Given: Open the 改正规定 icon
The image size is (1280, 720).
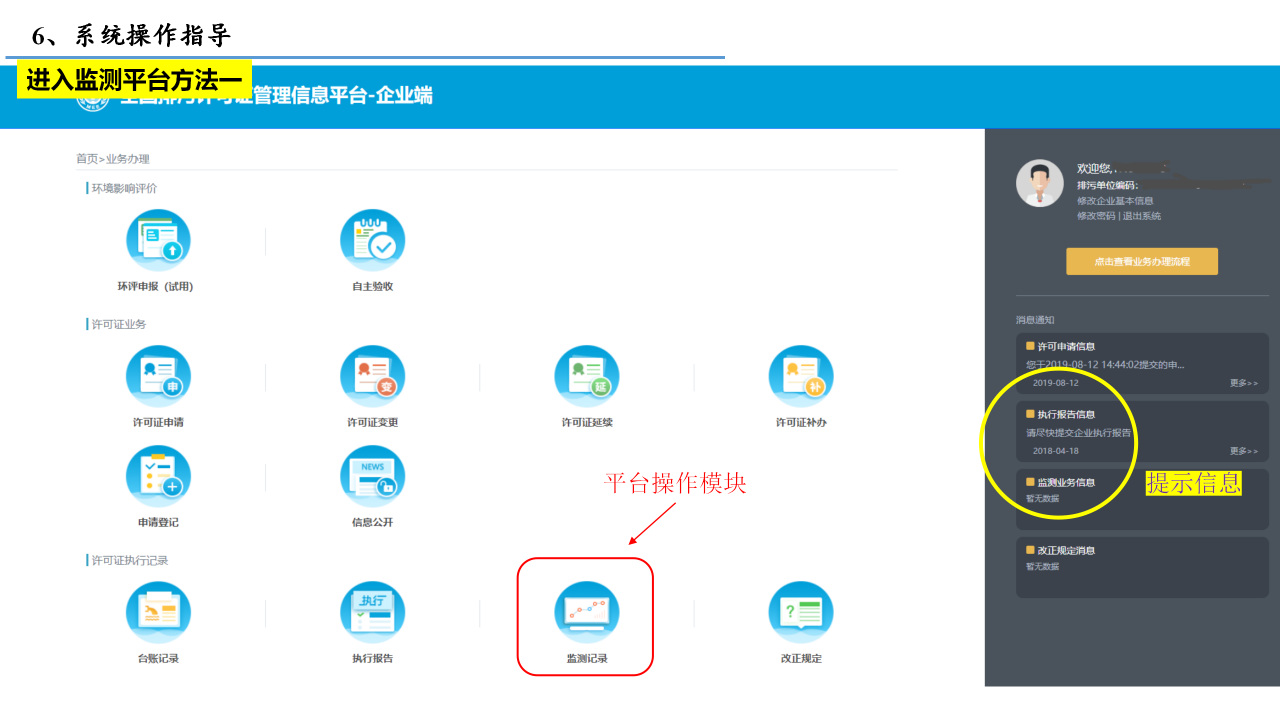Looking at the screenshot, I should point(801,613).
